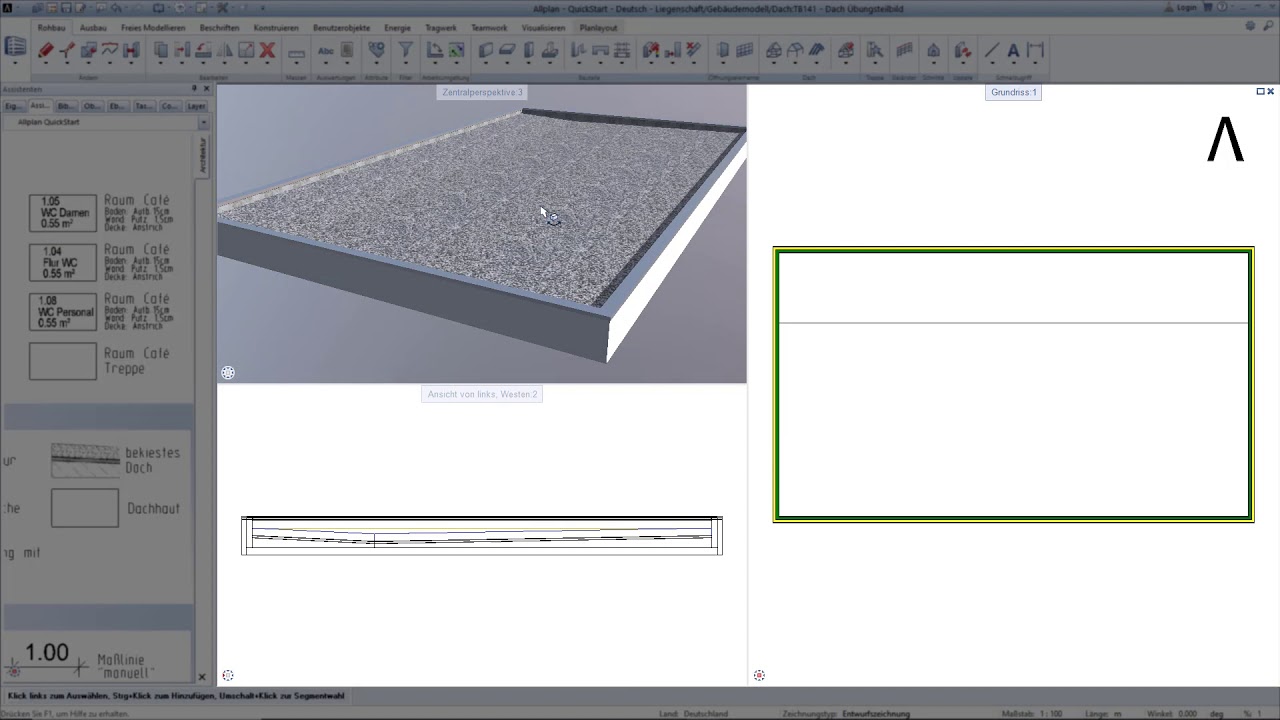Image resolution: width=1280 pixels, height=720 pixels.
Task: Click the dimension line tool in Schnellzugriff
Action: coord(1035,50)
